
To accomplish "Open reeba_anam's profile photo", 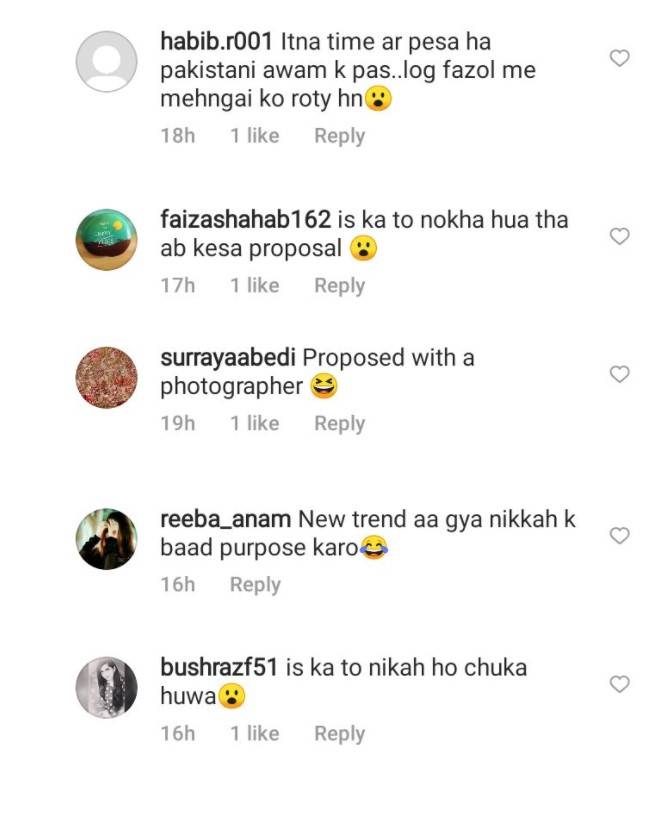I will tap(106, 539).
